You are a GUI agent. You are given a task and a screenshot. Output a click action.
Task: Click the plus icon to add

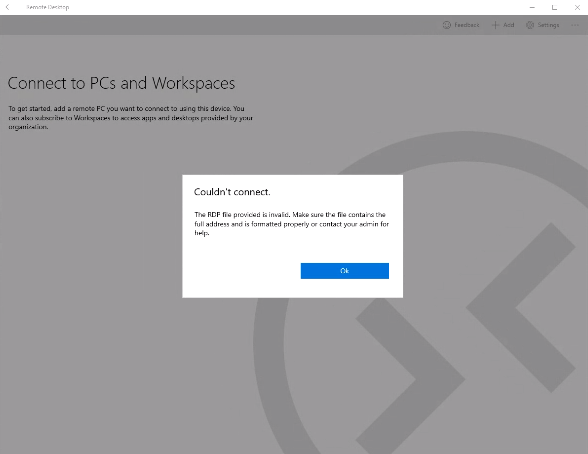pos(495,25)
